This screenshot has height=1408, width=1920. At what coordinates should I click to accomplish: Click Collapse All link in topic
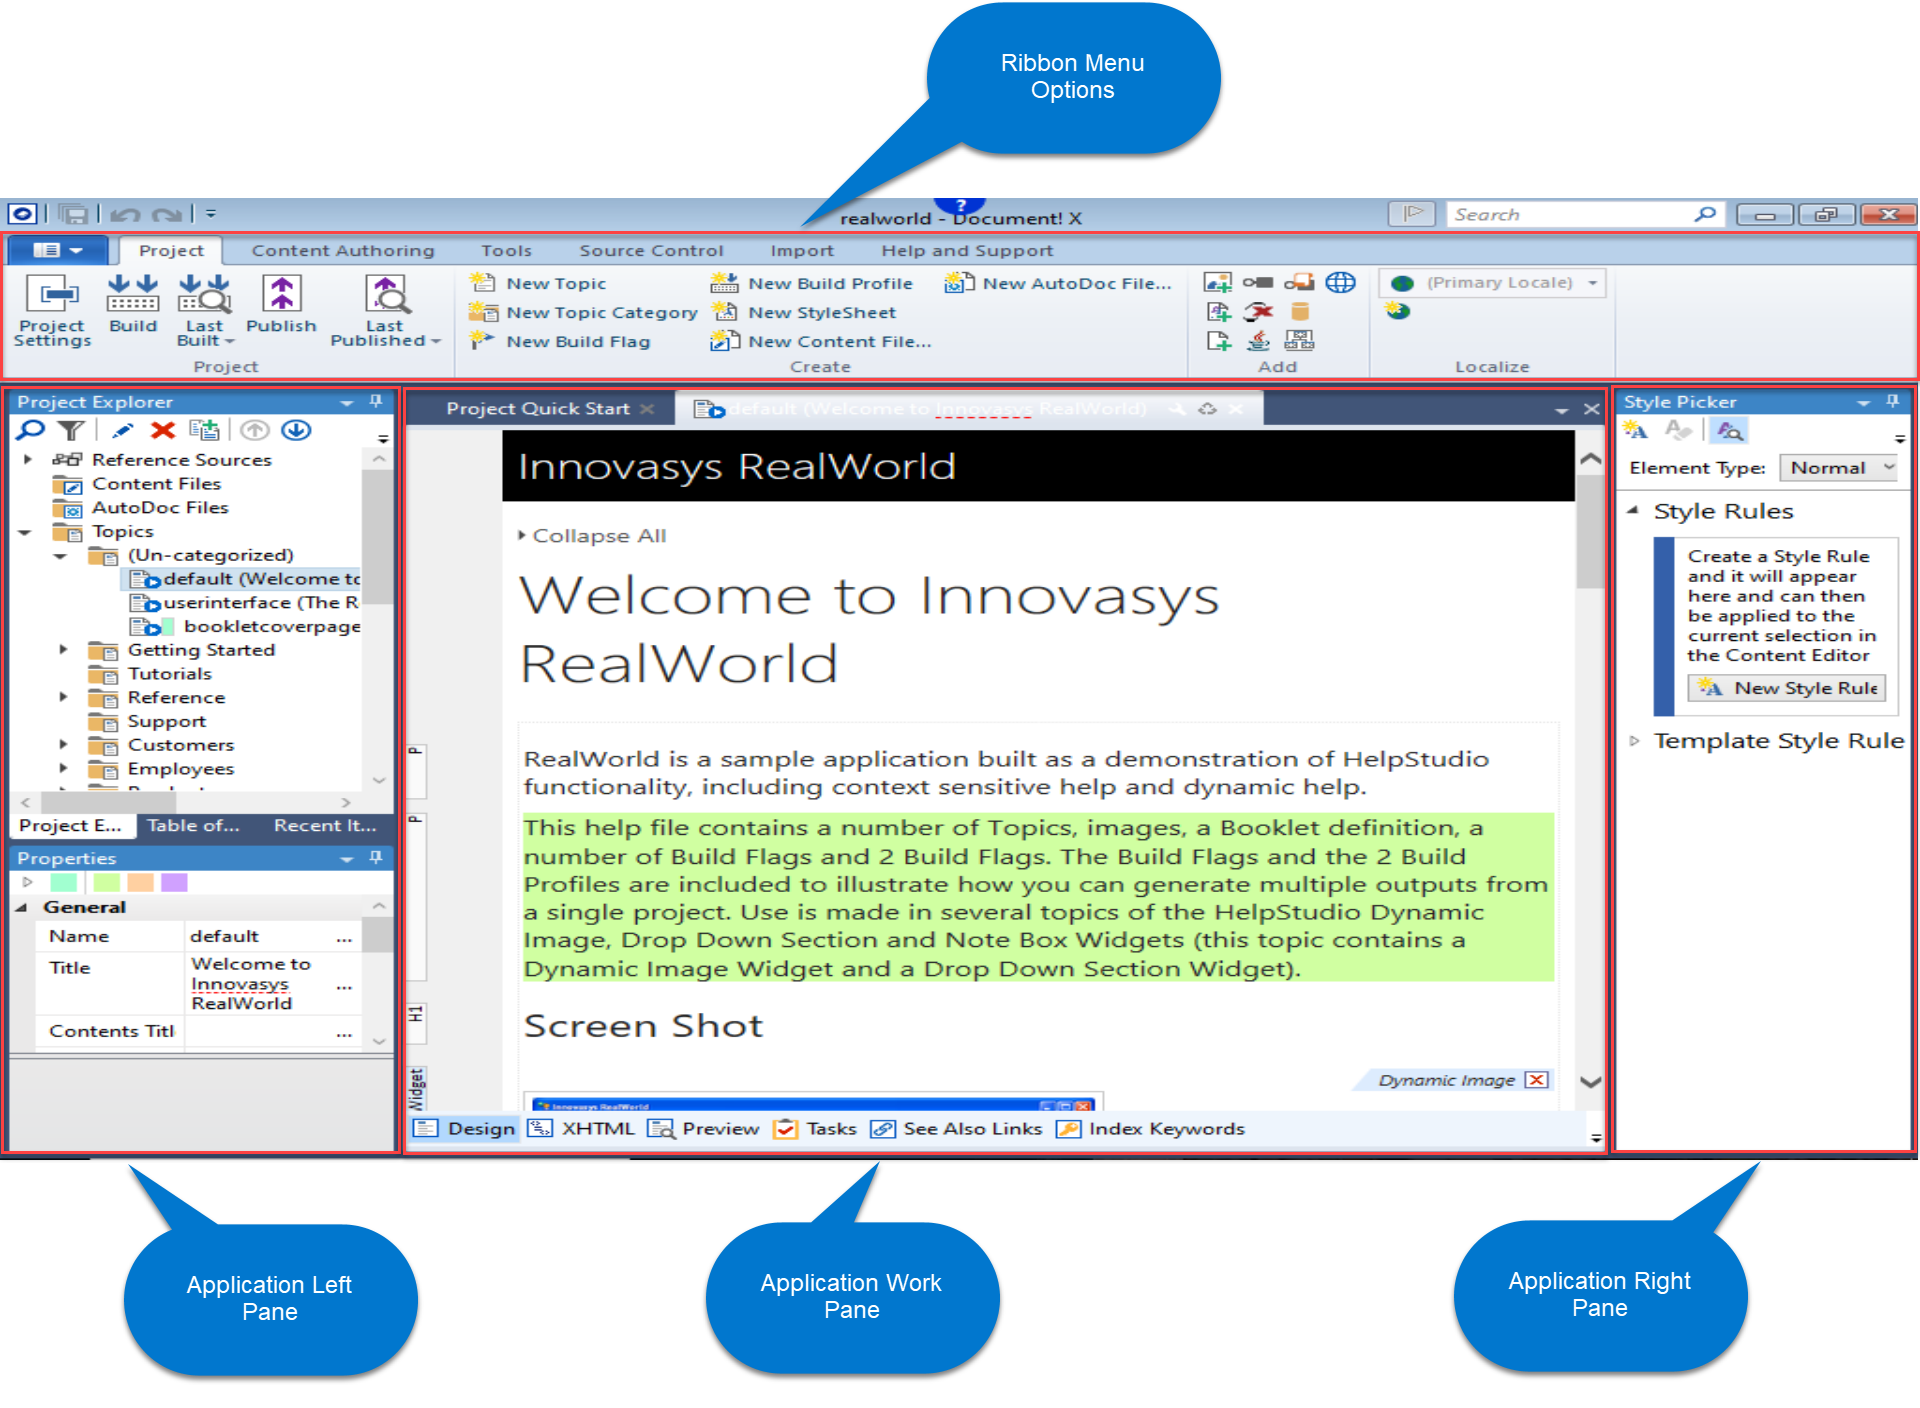point(592,536)
